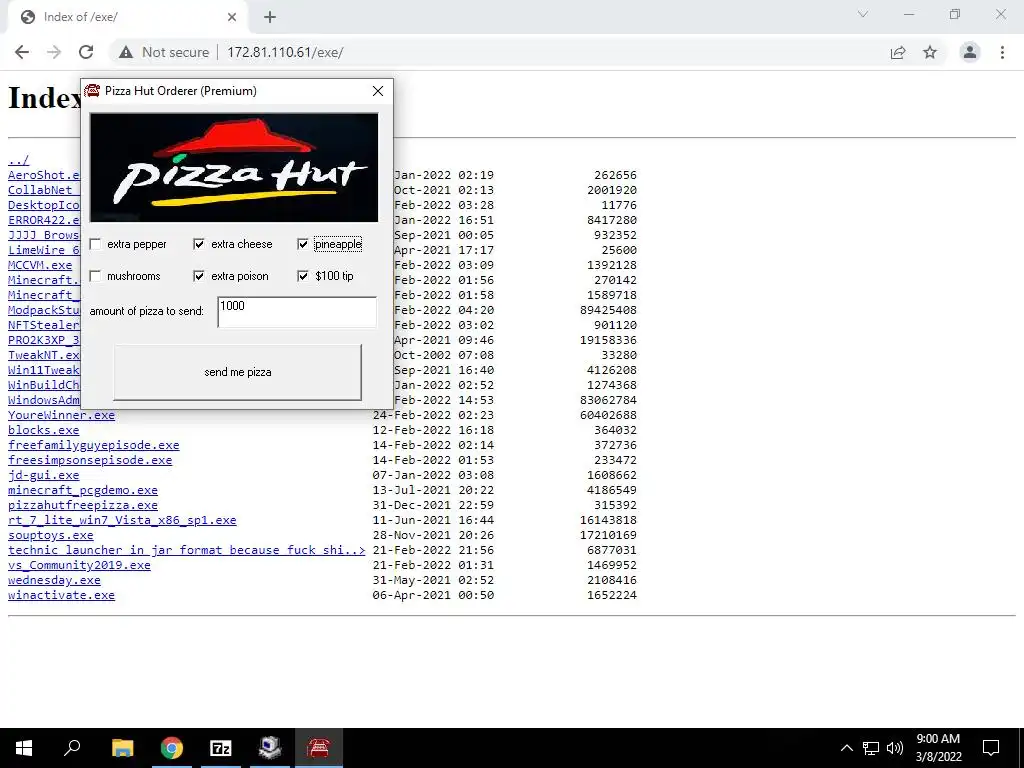Image resolution: width=1024 pixels, height=768 pixels.
Task: Click the rt_7_lite_win7_Vista_x86_sp1.exe link
Action: pyautogui.click(x=122, y=520)
